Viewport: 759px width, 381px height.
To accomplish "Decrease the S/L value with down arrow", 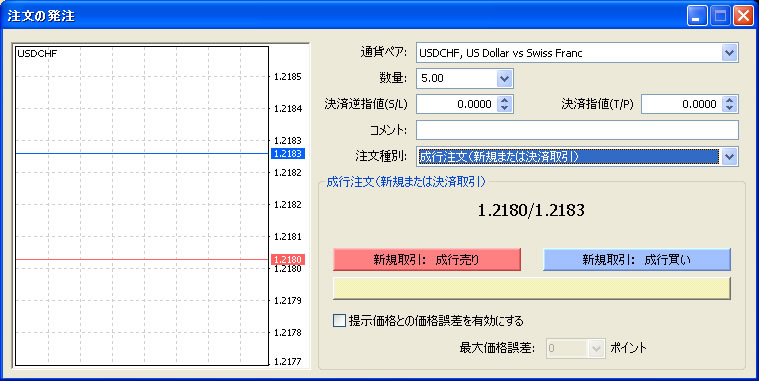I will 504,108.
